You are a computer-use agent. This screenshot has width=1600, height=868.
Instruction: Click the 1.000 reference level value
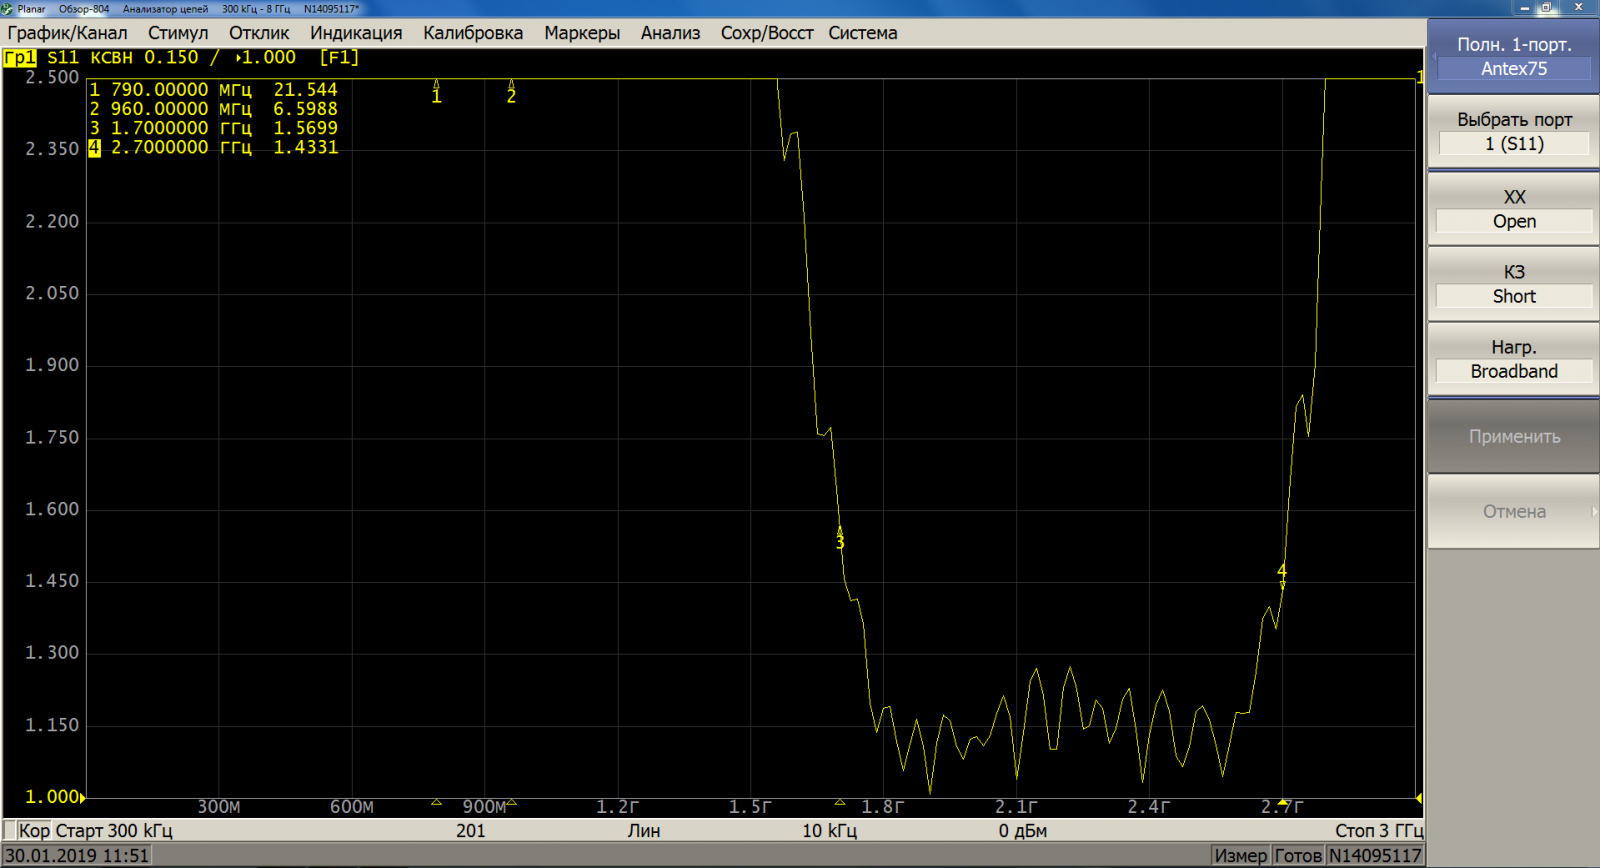pyautogui.click(x=52, y=796)
